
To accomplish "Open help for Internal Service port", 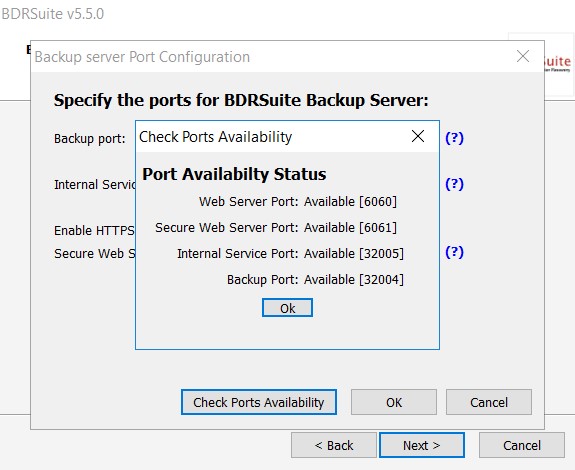I will pyautogui.click(x=454, y=184).
